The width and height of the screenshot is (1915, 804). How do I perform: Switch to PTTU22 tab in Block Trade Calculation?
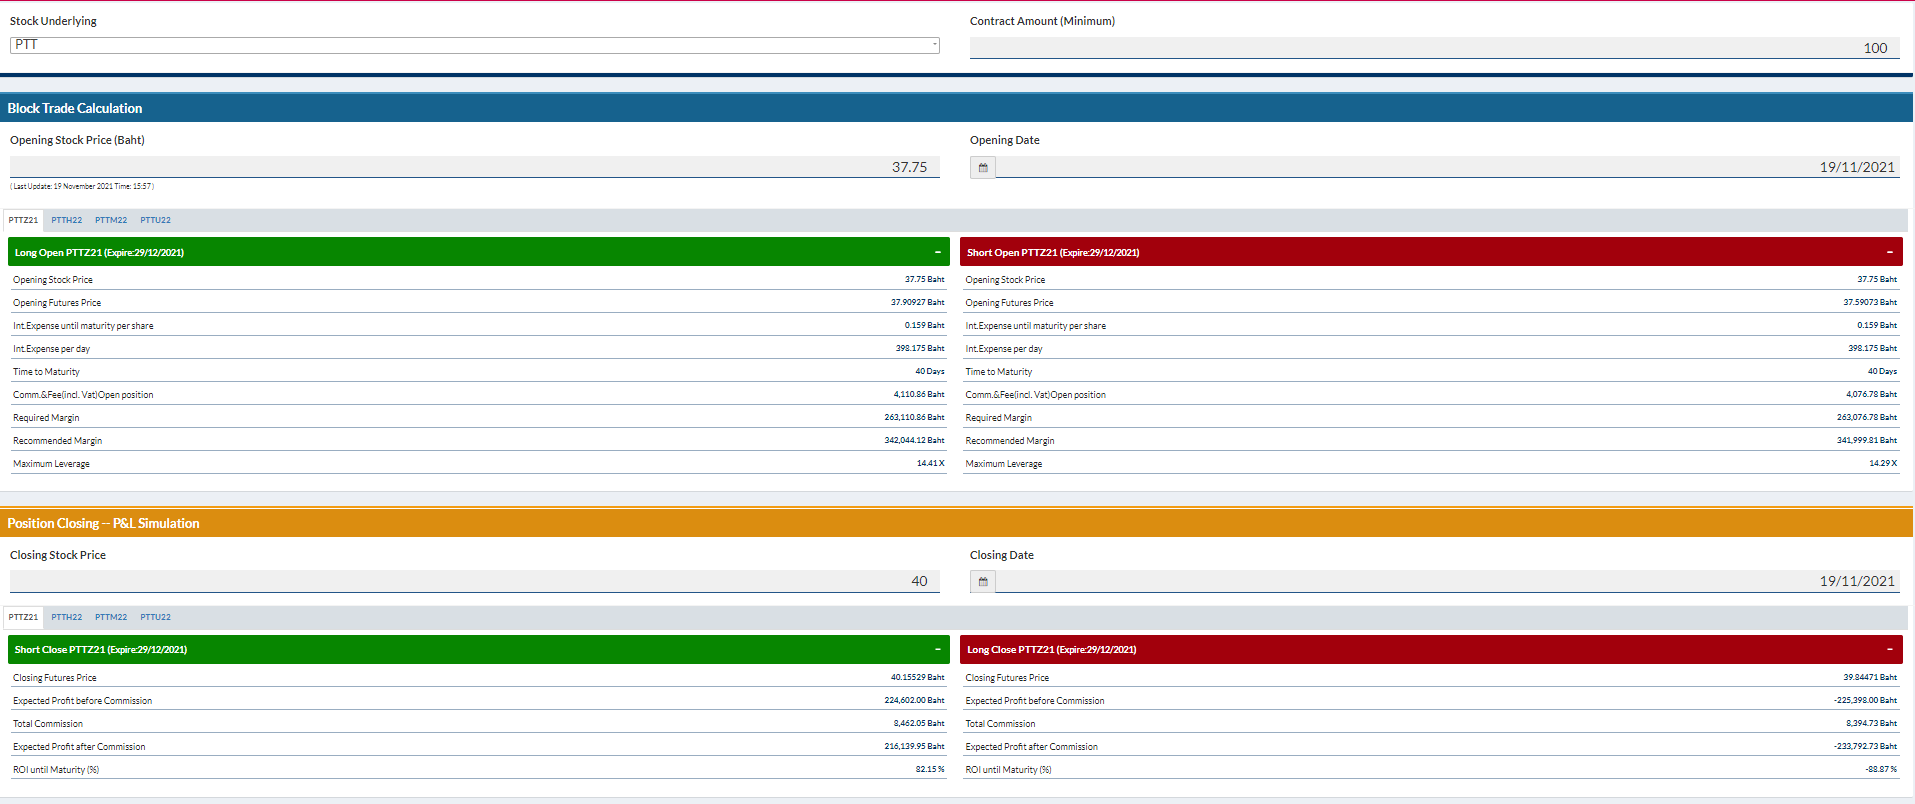155,220
